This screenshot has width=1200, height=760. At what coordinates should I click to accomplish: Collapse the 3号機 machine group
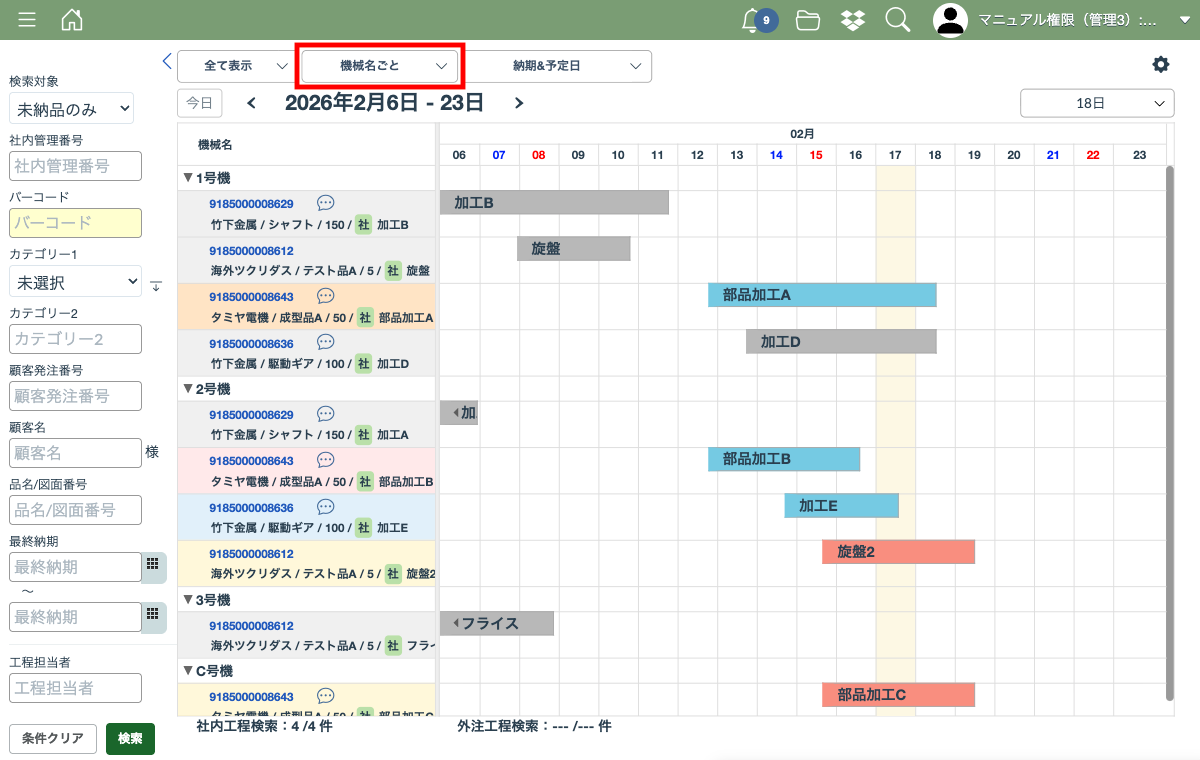click(188, 600)
